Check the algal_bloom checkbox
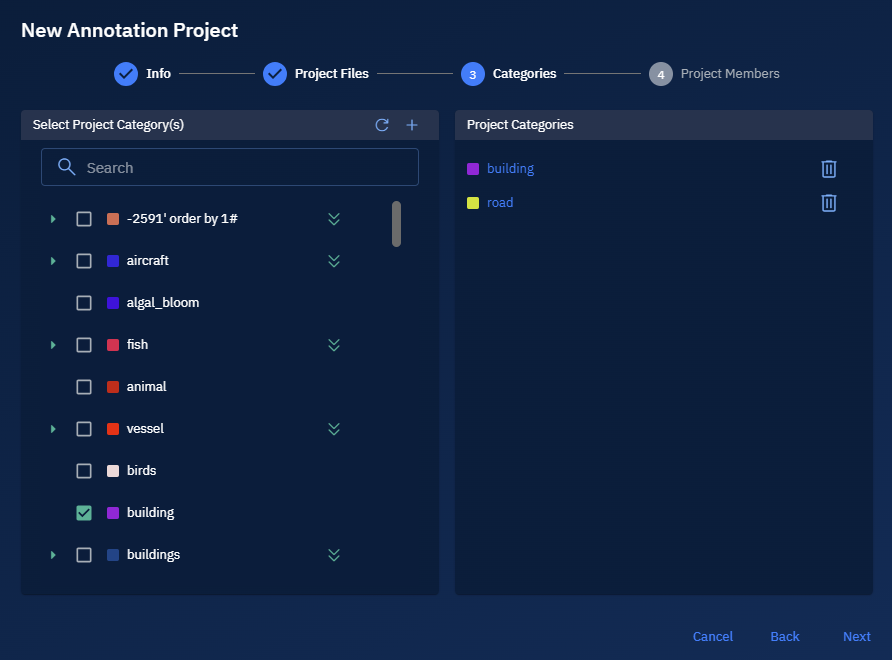892x660 pixels. pos(84,303)
